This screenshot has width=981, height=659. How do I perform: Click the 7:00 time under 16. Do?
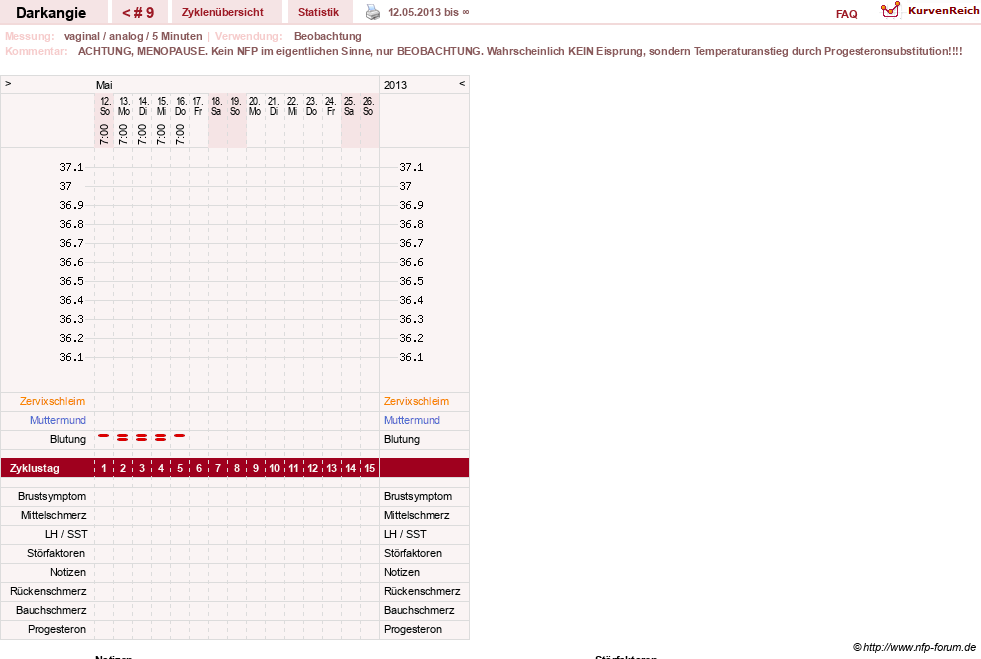180,134
